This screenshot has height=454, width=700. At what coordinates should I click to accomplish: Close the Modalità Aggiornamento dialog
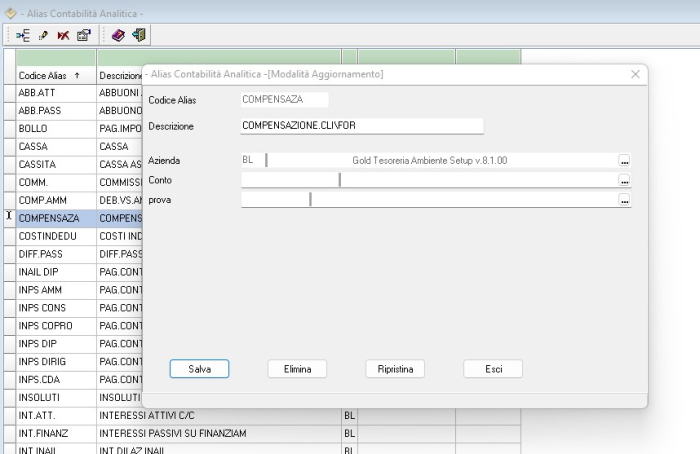pyautogui.click(x=635, y=75)
